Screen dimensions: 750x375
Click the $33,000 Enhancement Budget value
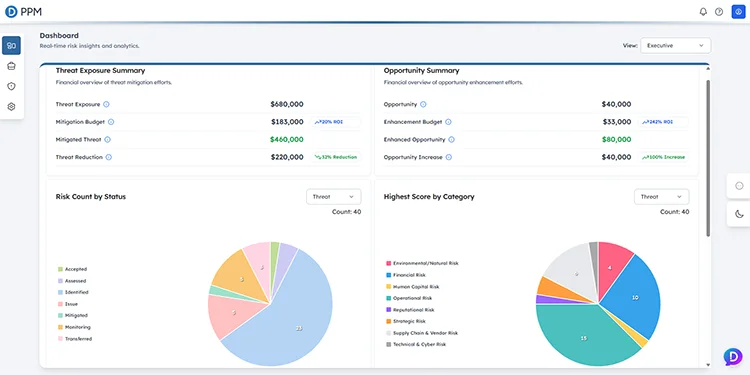pos(617,122)
